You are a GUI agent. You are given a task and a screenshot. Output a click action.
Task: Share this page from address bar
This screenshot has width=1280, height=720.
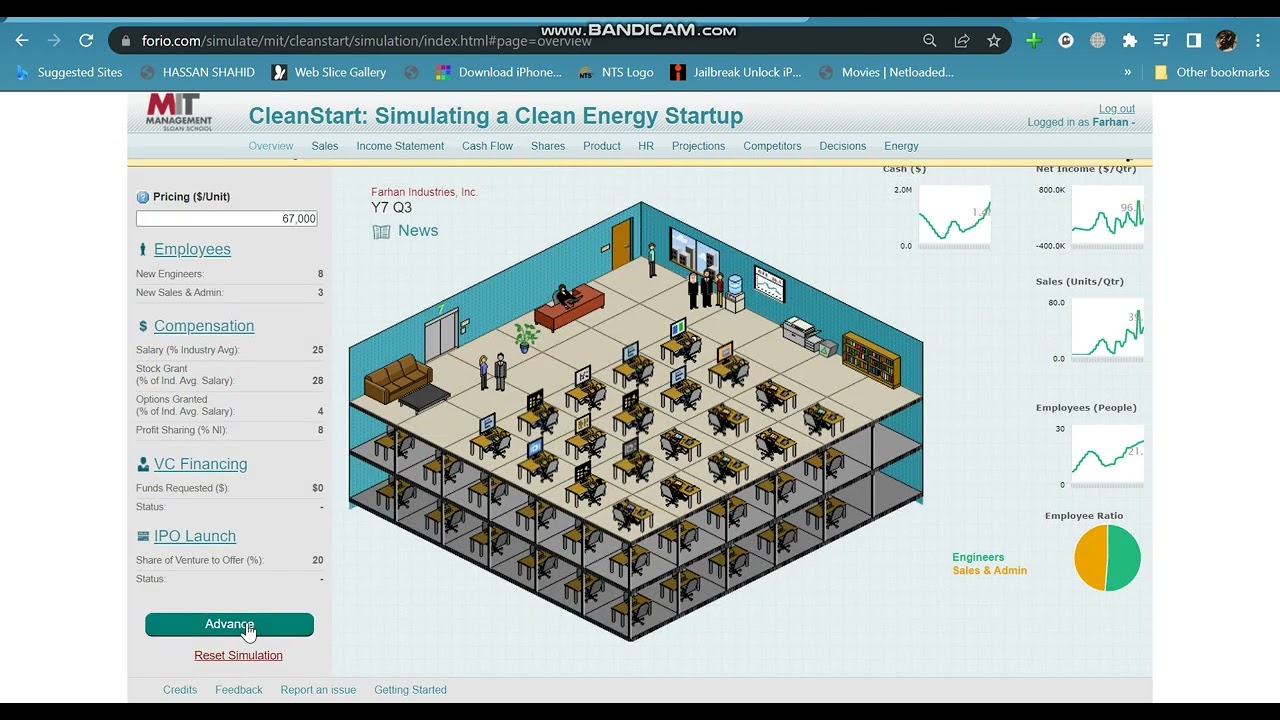click(x=962, y=41)
